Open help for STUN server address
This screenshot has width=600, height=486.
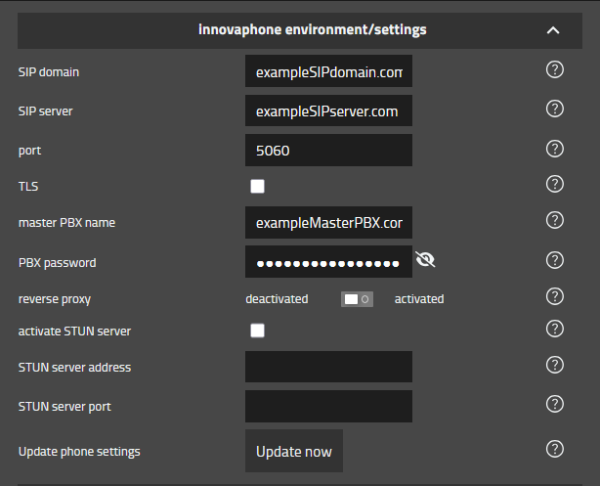point(554,365)
